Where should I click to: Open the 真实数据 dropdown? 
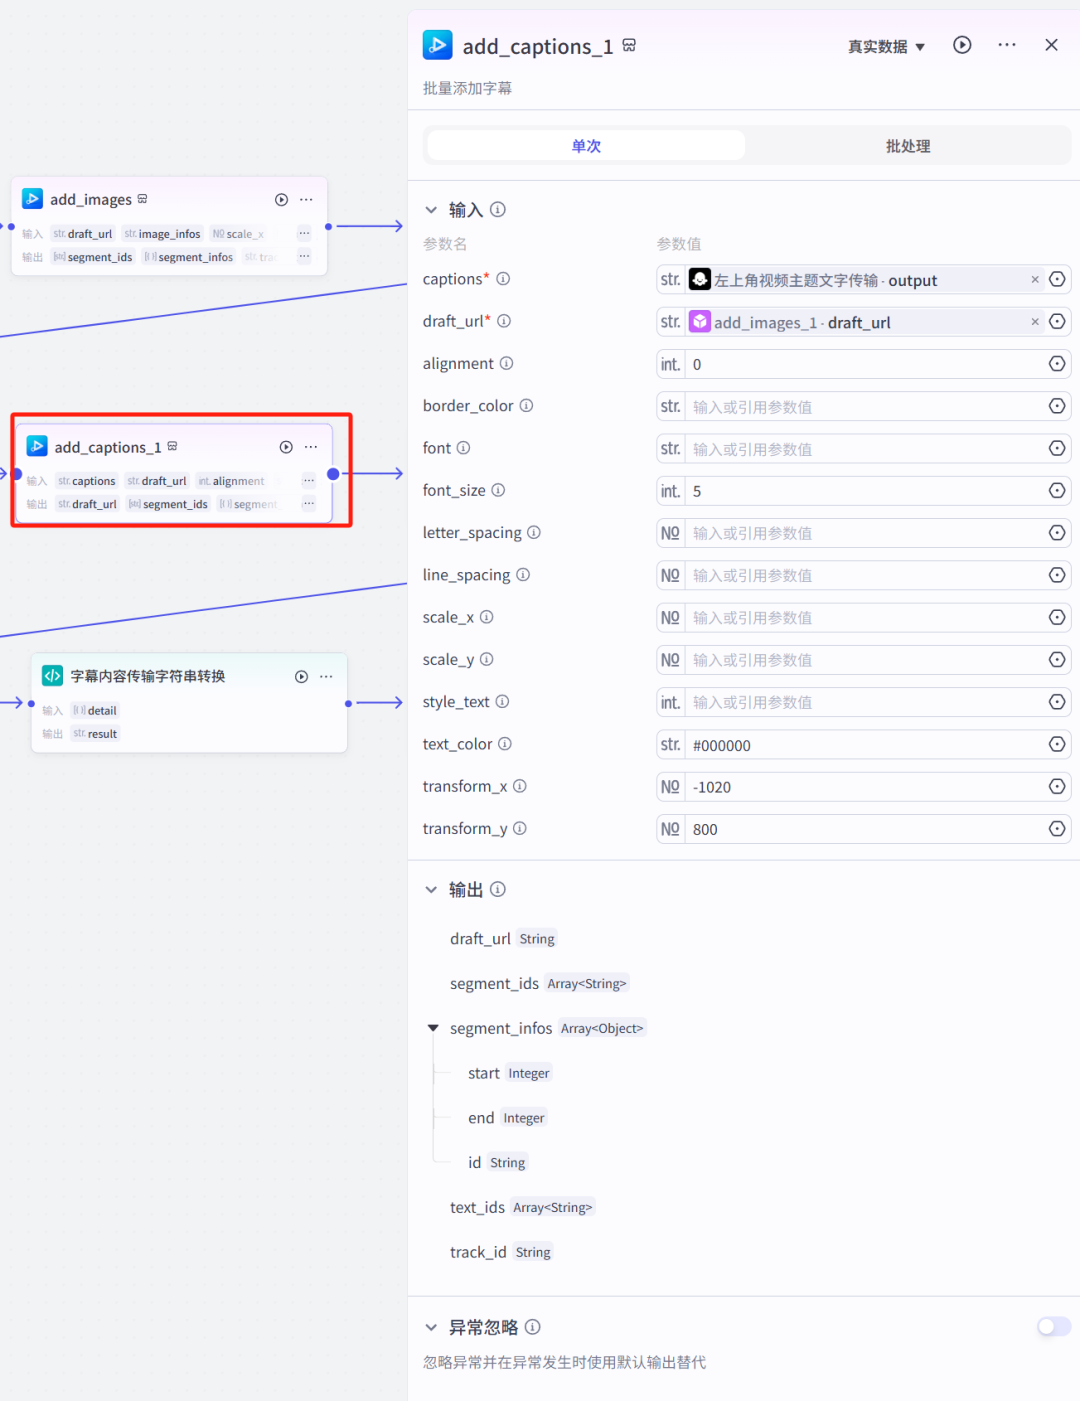click(x=885, y=45)
